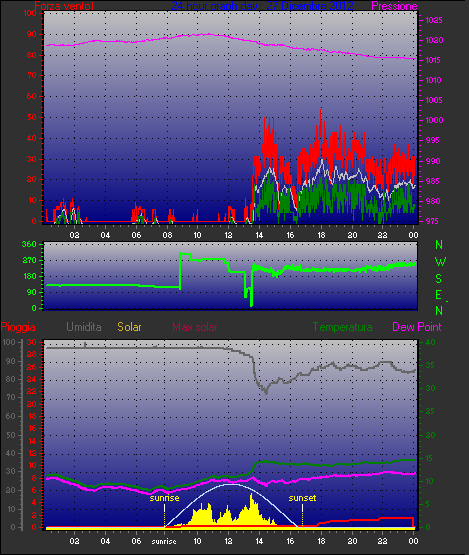The image size is (469, 555).
Task: Click the S compass label beside wind direction
Action: coord(439,279)
